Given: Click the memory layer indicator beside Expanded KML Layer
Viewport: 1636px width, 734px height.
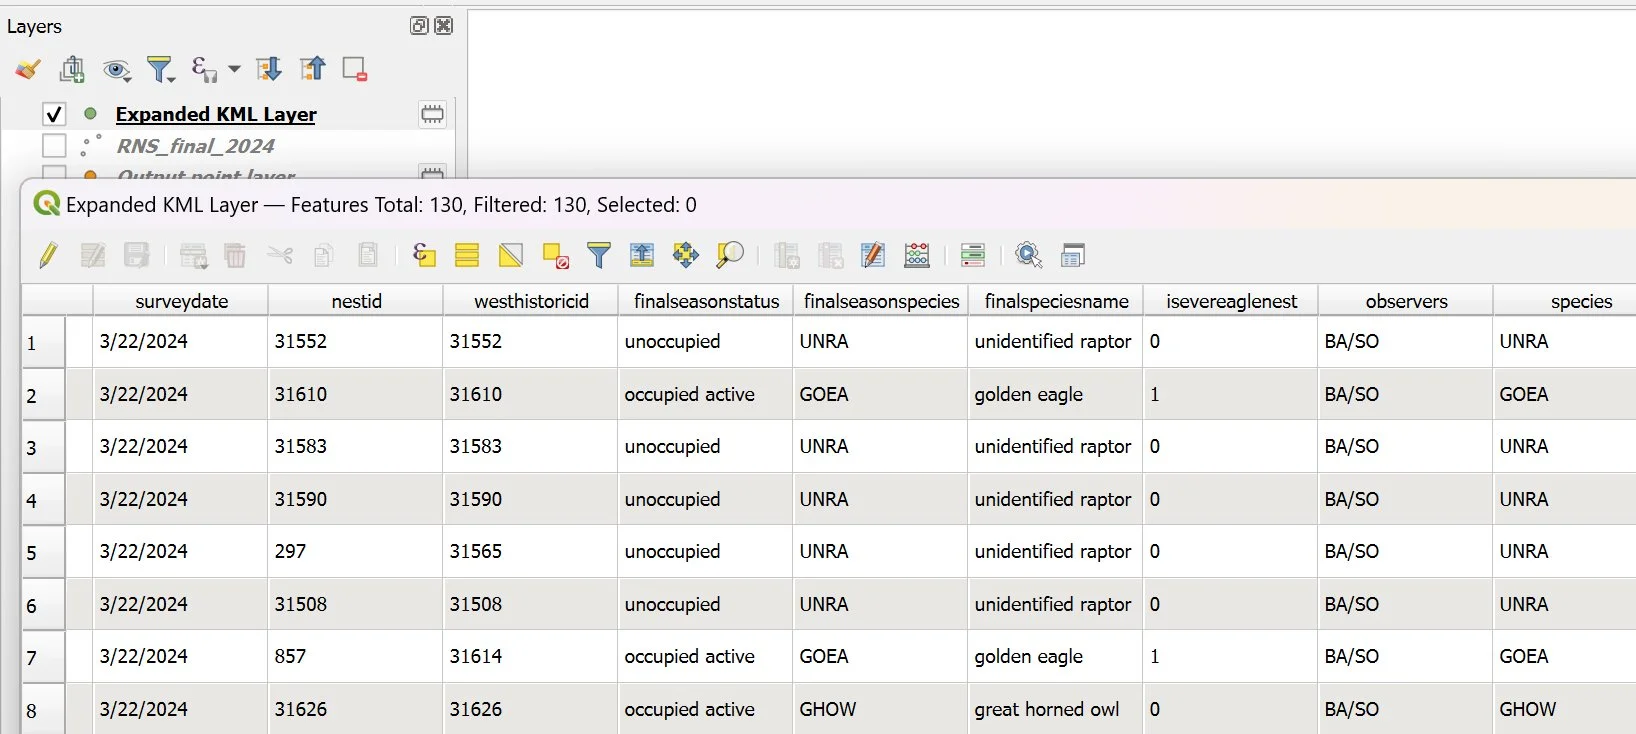Looking at the screenshot, I should pyautogui.click(x=432, y=114).
